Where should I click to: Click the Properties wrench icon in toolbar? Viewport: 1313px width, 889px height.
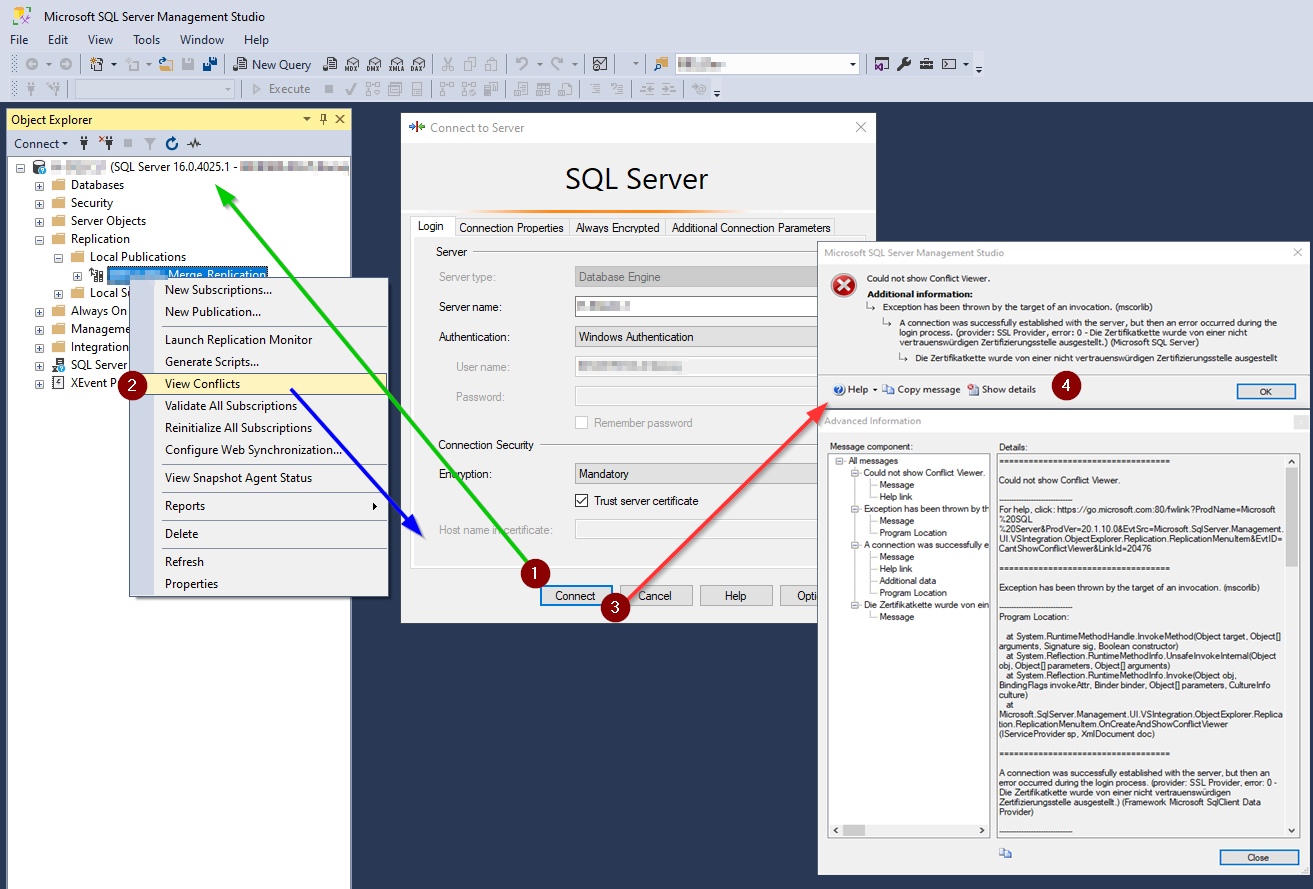(904, 64)
